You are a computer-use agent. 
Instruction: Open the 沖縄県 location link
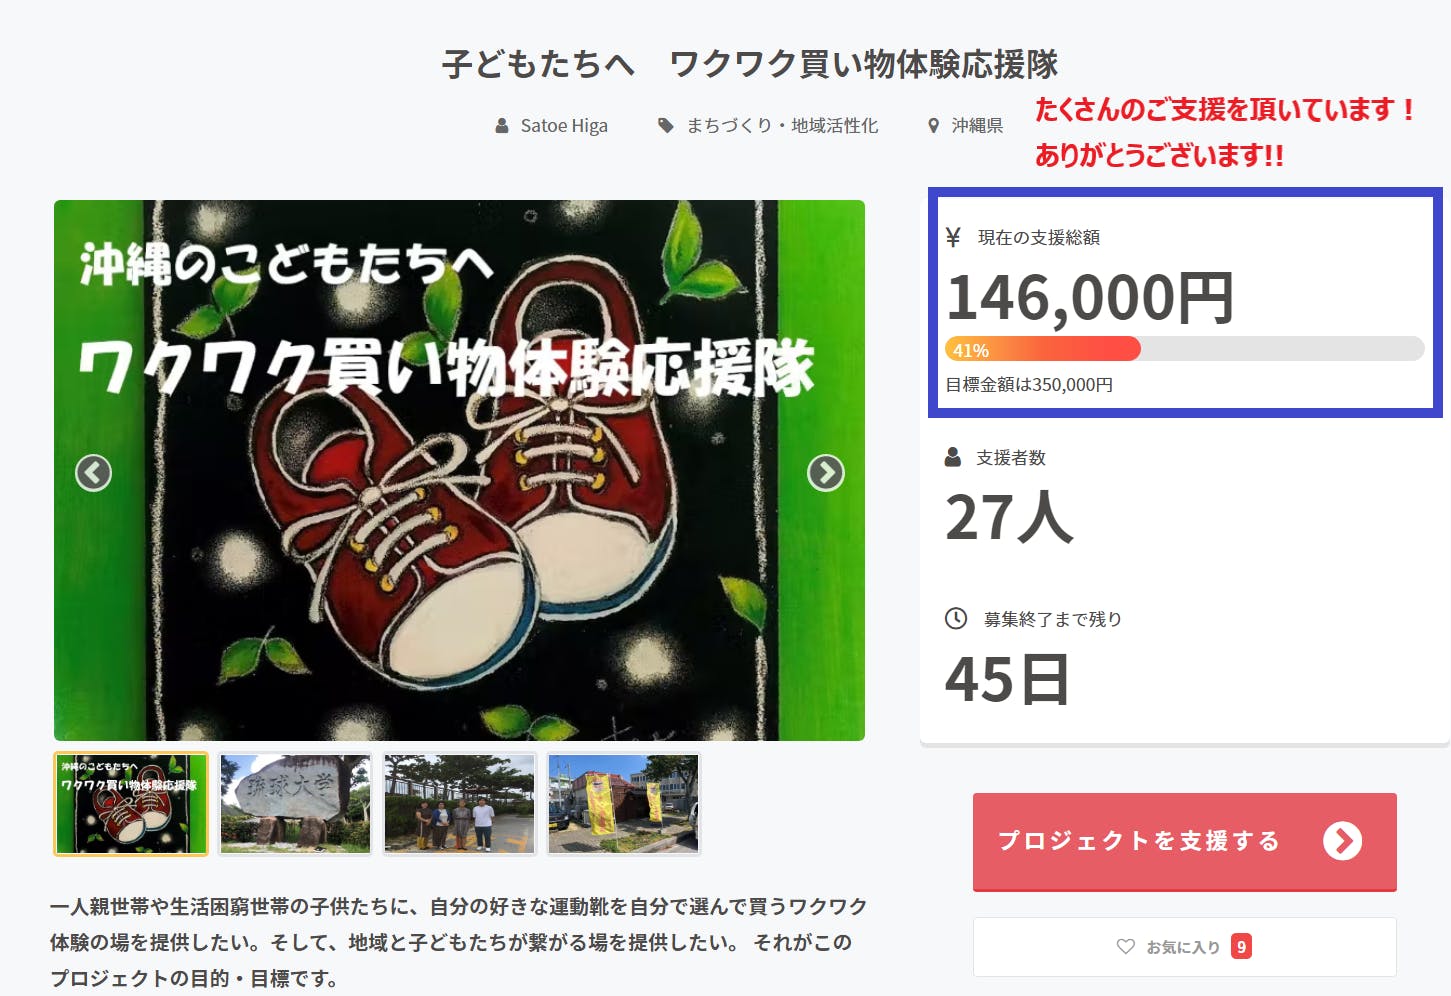click(x=977, y=126)
